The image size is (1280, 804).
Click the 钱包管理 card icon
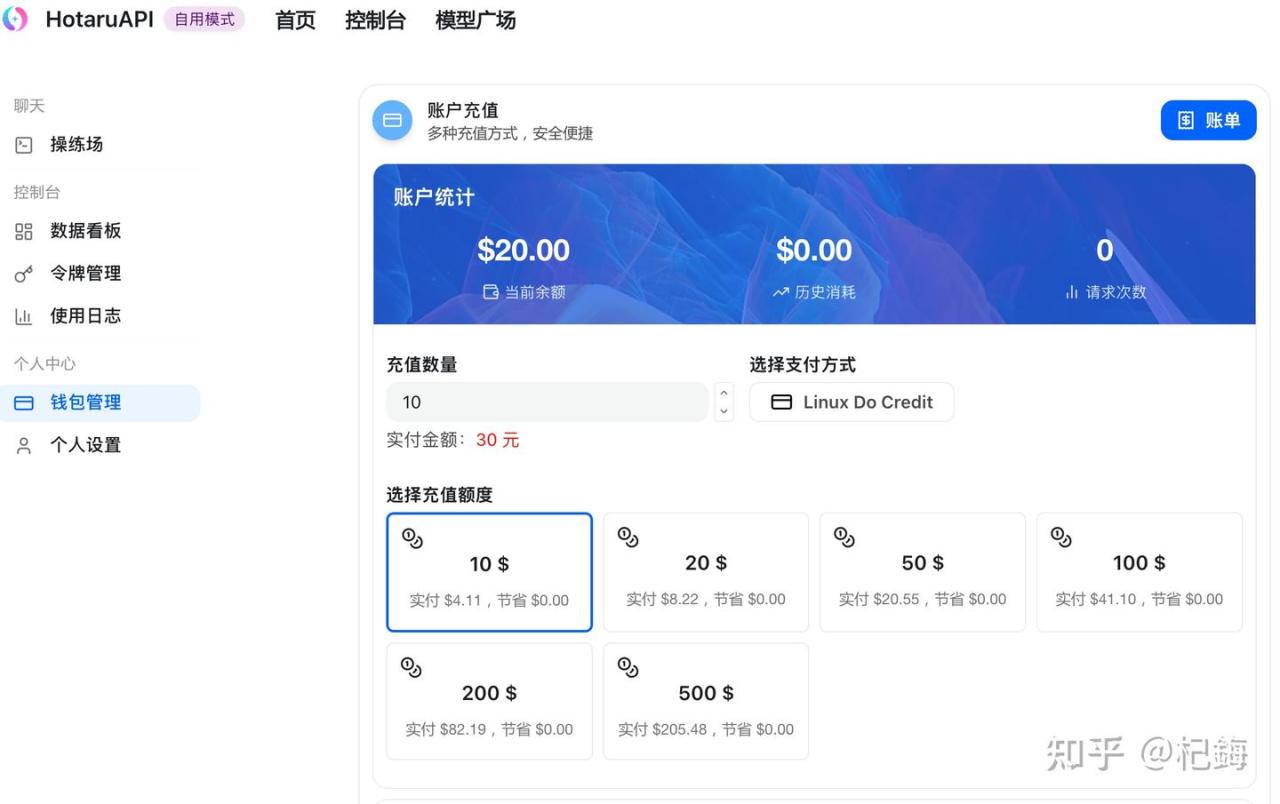click(x=24, y=403)
